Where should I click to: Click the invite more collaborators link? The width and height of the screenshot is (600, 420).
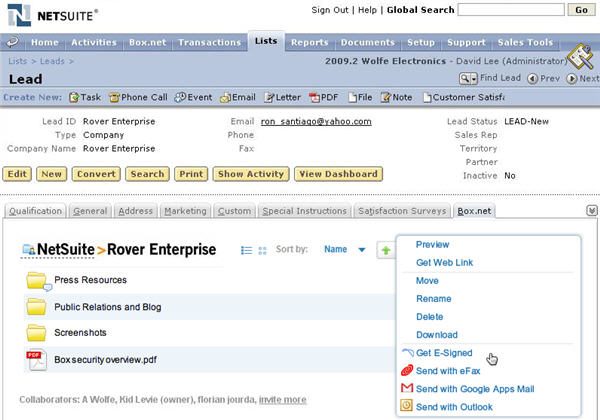pos(283,400)
